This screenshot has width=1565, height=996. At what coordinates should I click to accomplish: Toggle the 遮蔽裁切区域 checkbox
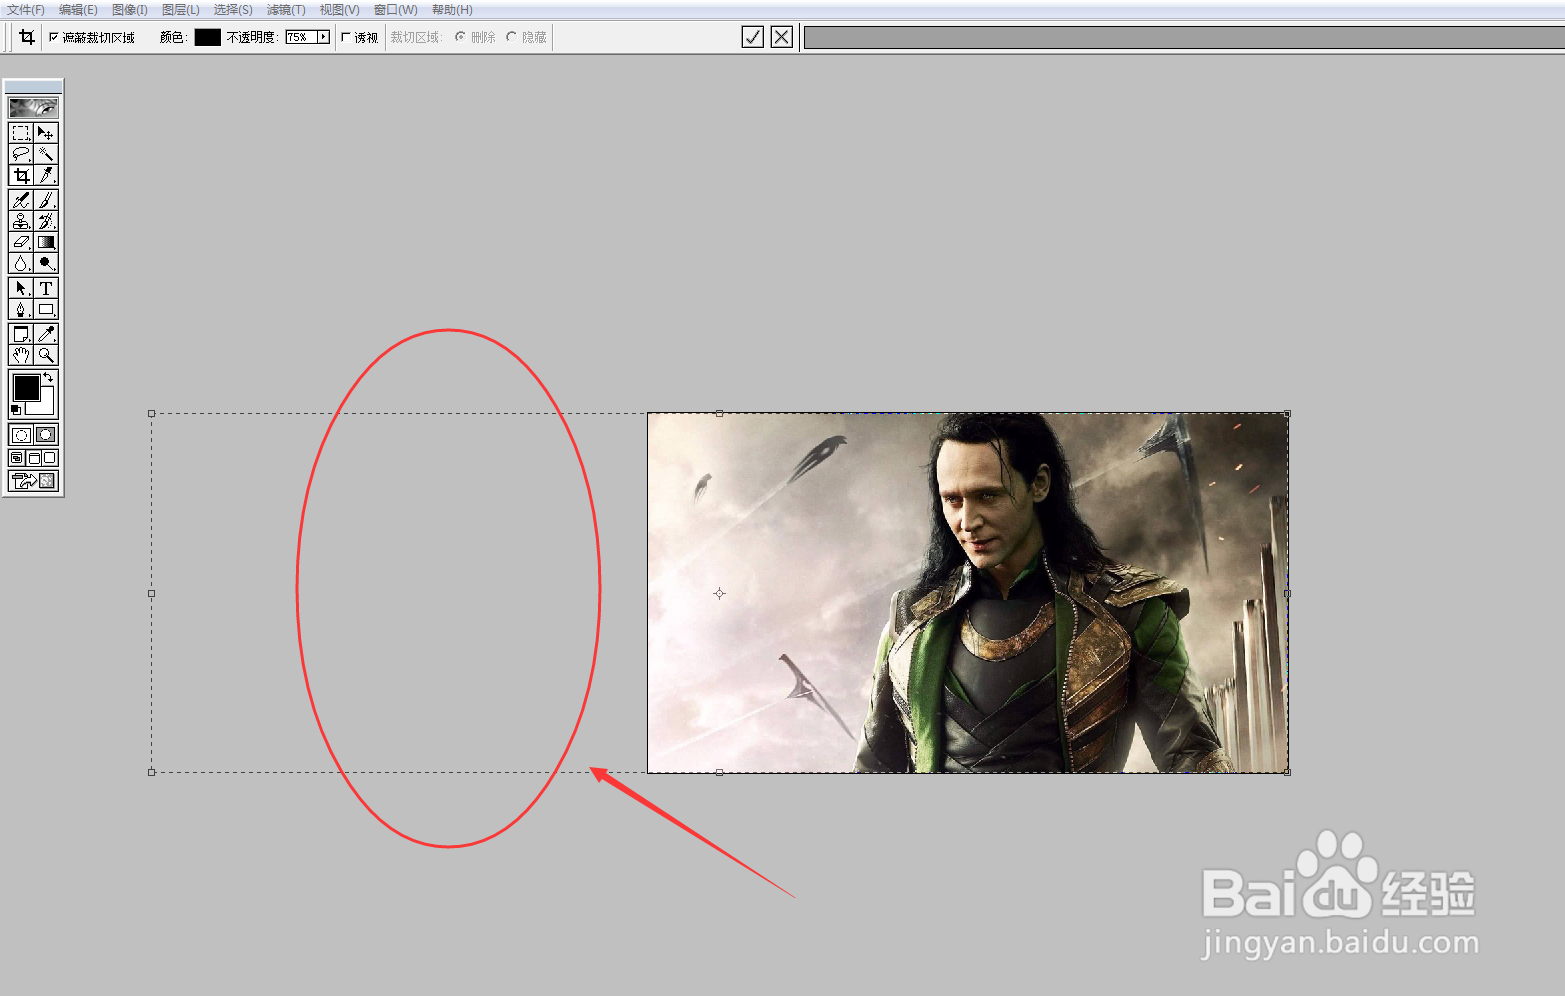click(x=54, y=37)
